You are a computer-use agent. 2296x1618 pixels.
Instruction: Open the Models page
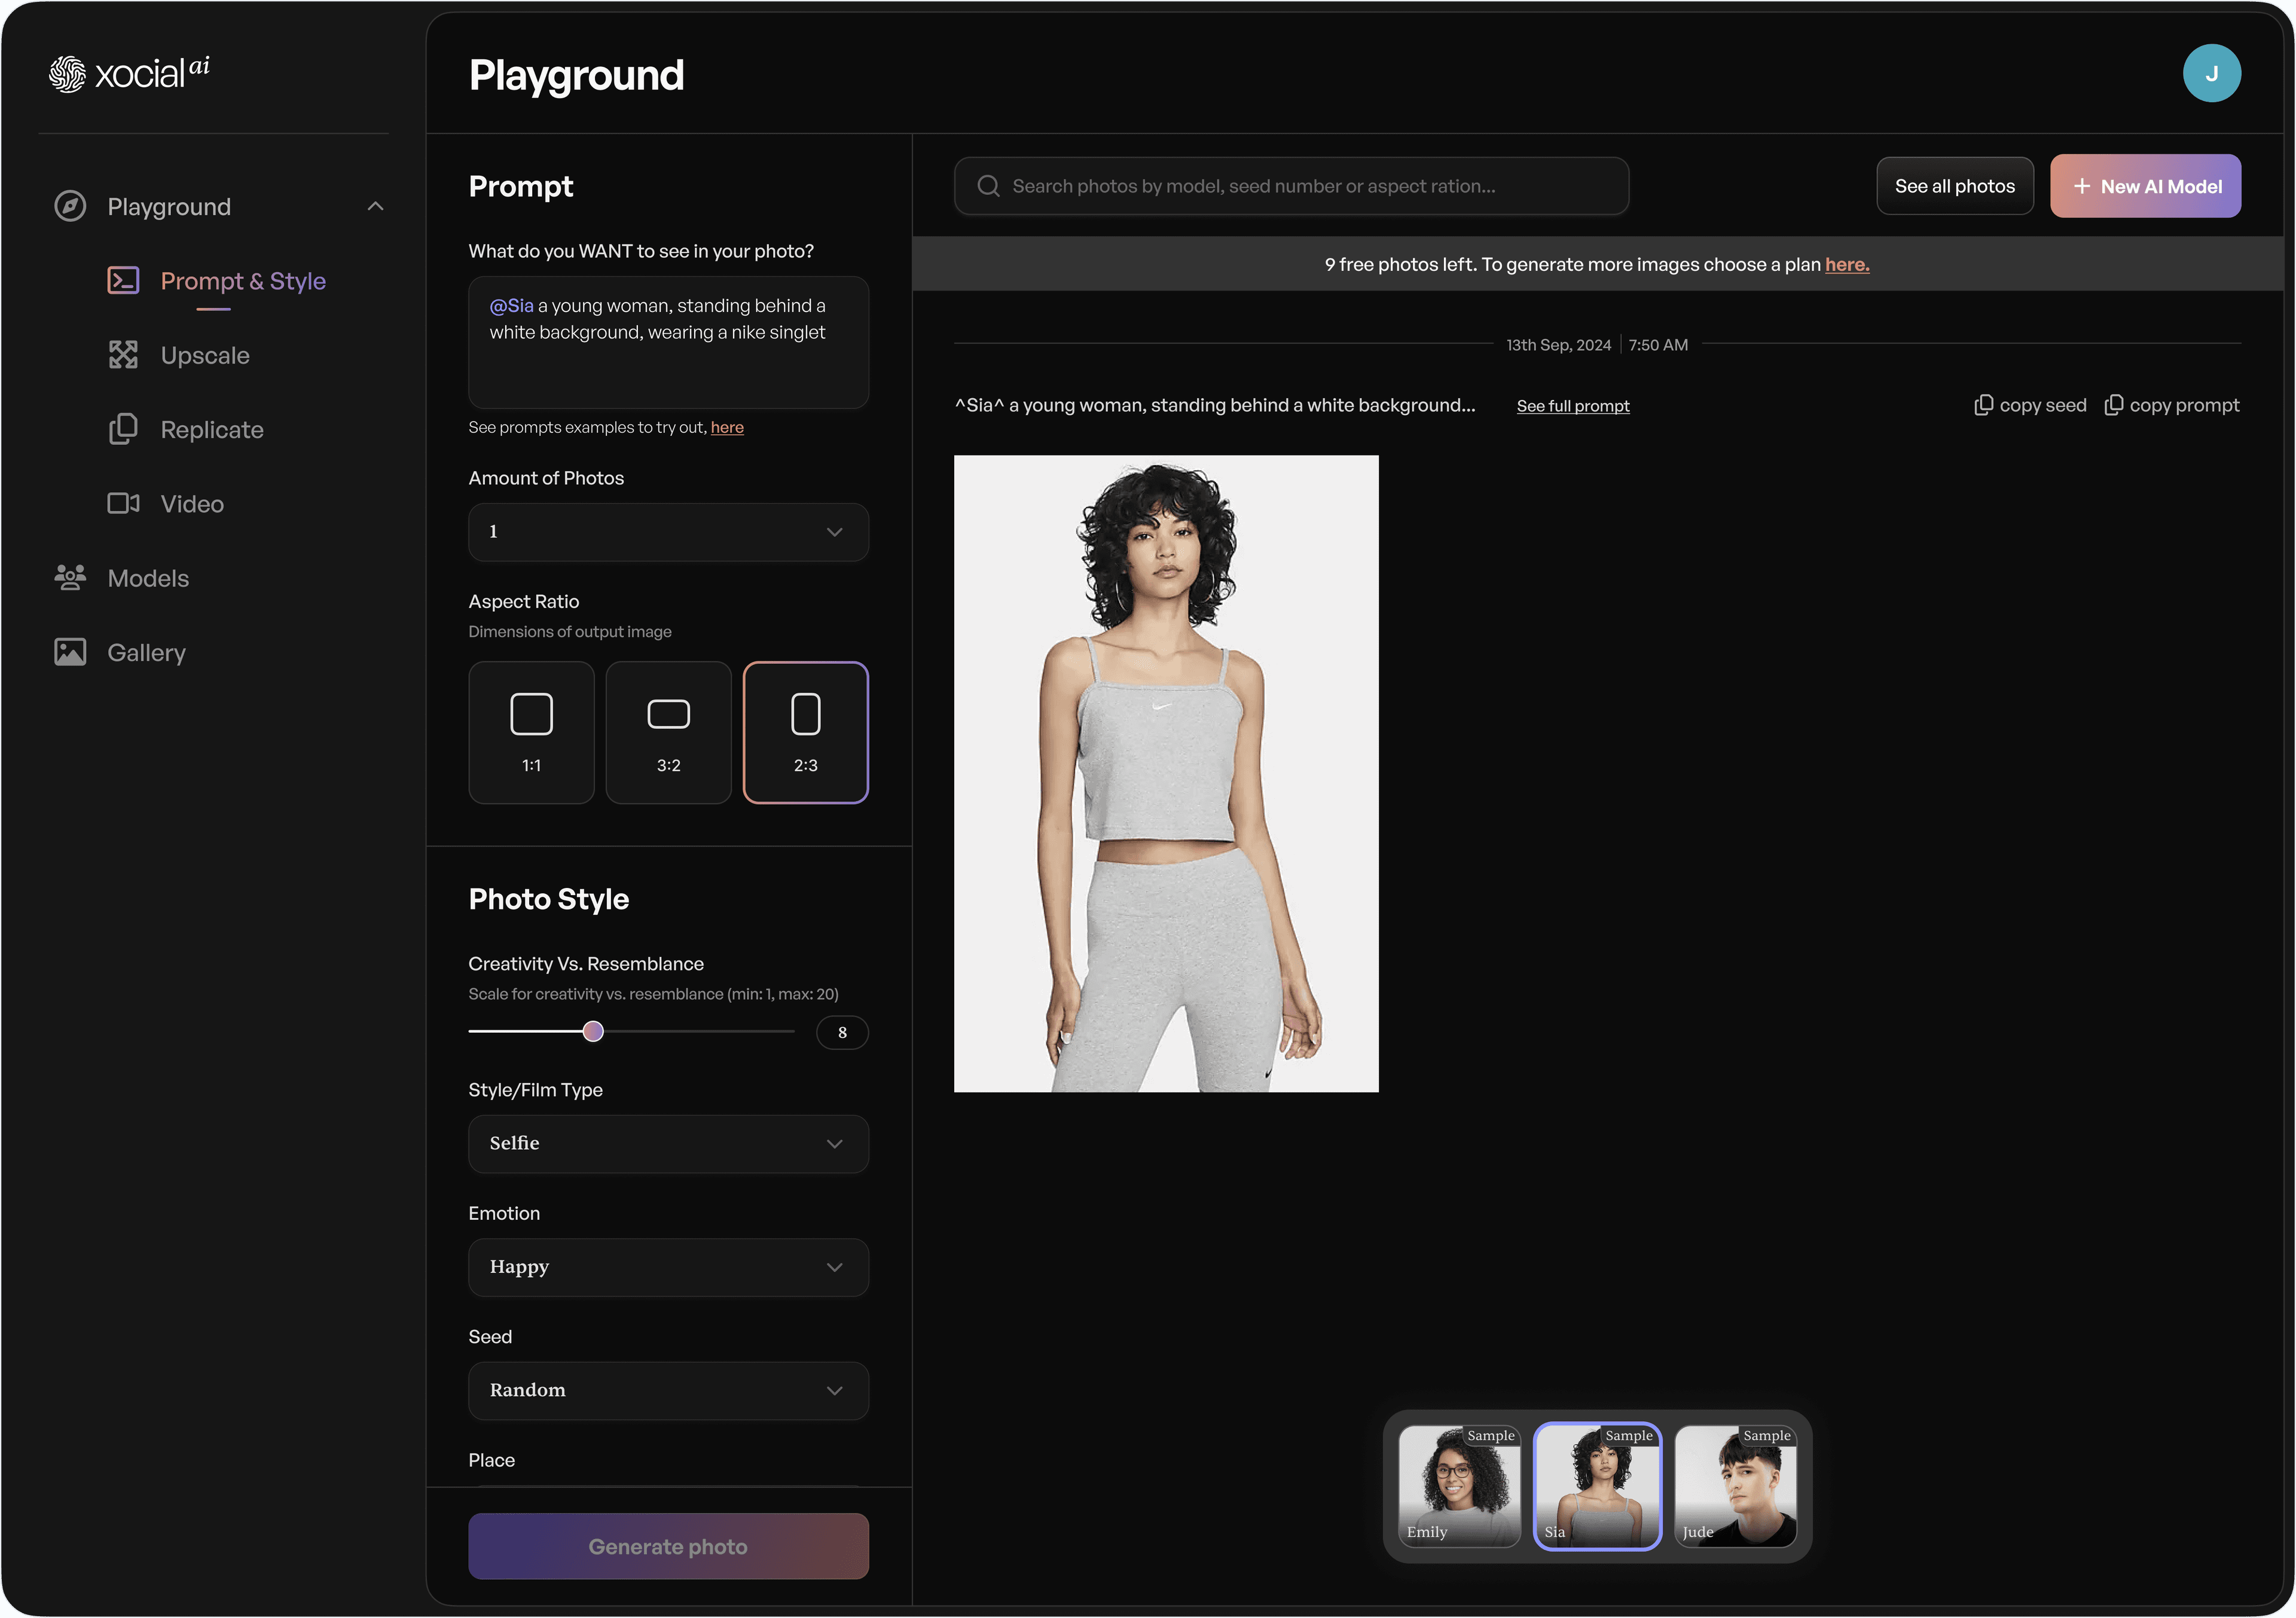pyautogui.click(x=121, y=578)
